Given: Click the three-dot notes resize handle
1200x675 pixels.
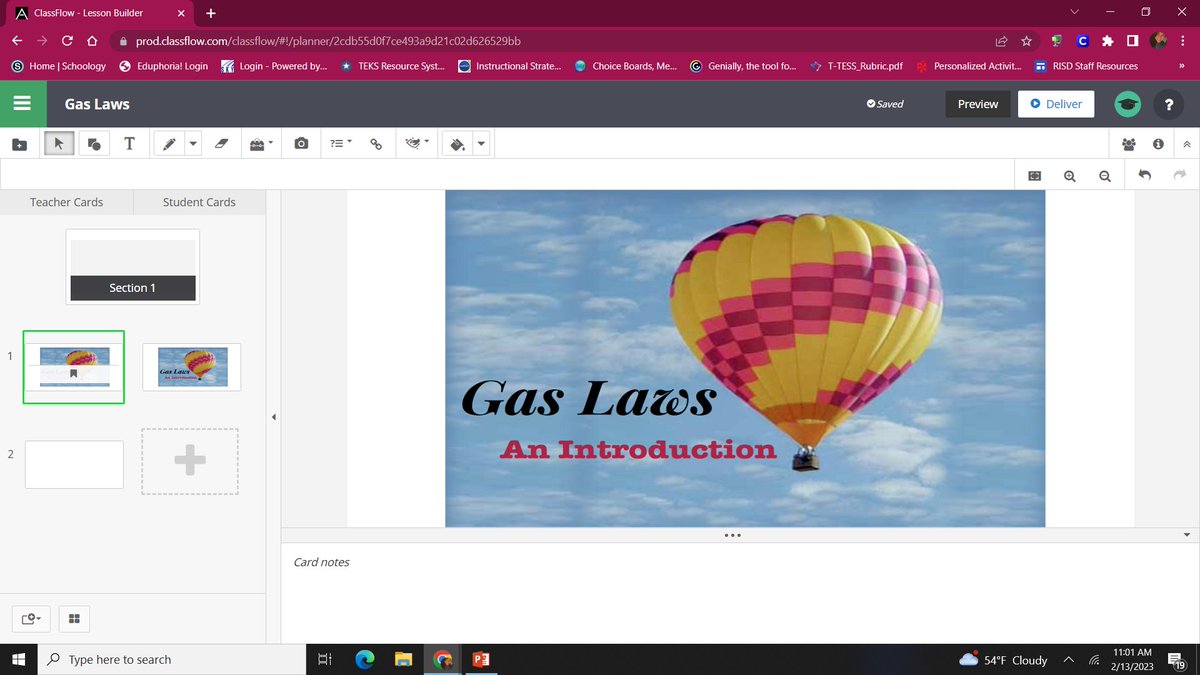Looking at the screenshot, I should tap(733, 535).
